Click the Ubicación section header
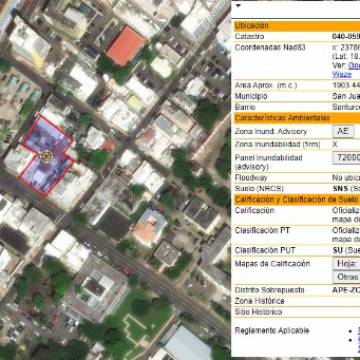 tap(297, 25)
